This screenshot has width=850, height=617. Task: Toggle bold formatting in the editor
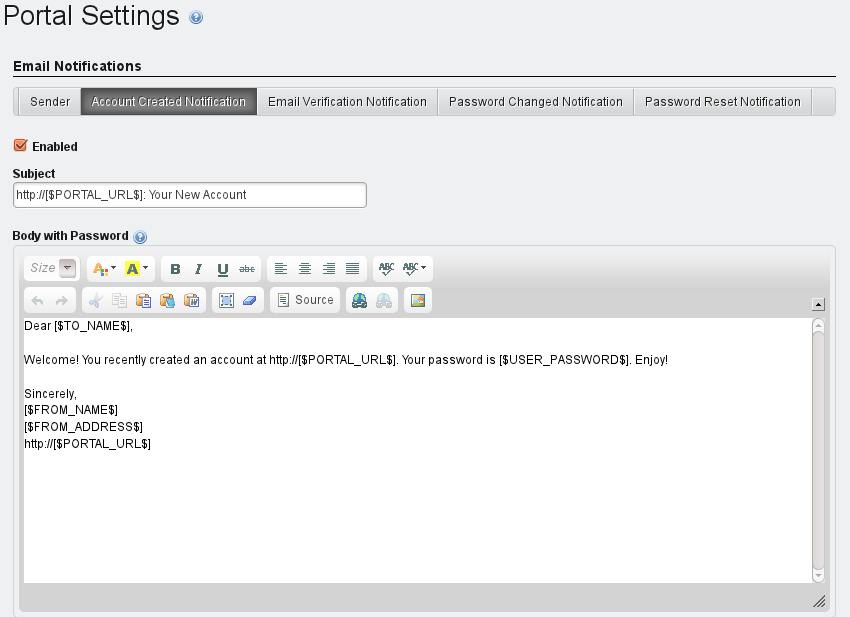pyautogui.click(x=175, y=269)
